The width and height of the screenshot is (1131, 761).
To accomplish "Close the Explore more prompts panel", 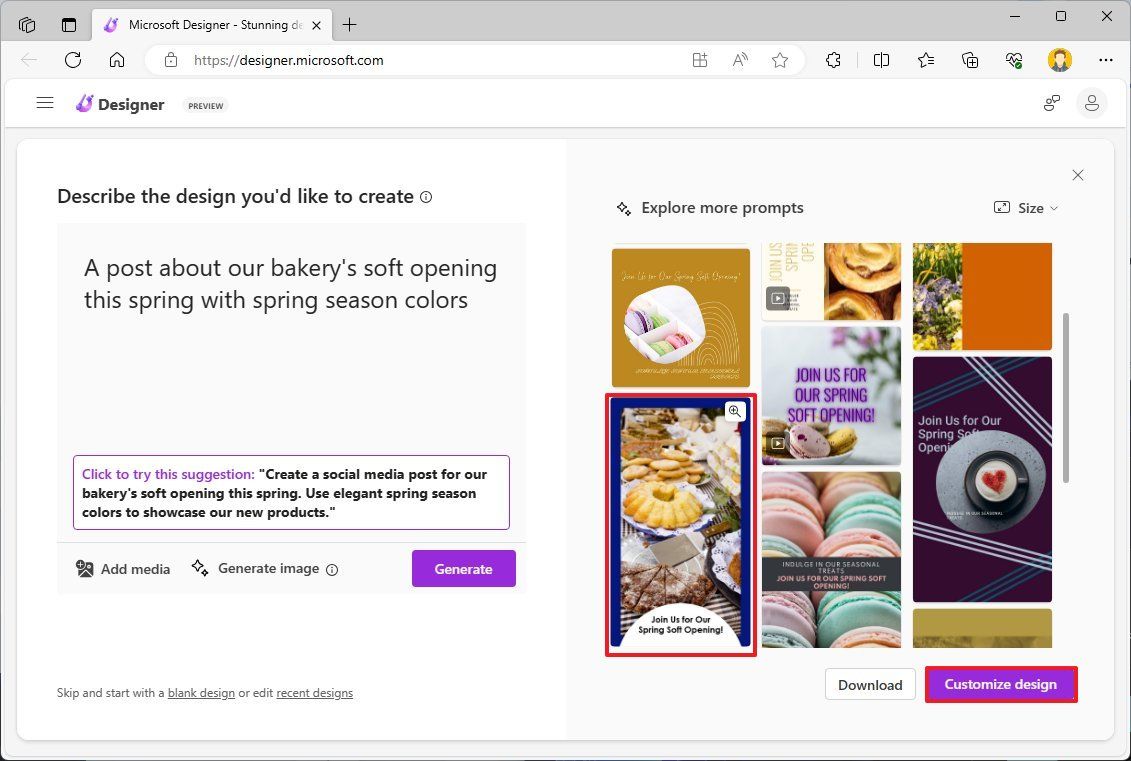I will point(1078,175).
